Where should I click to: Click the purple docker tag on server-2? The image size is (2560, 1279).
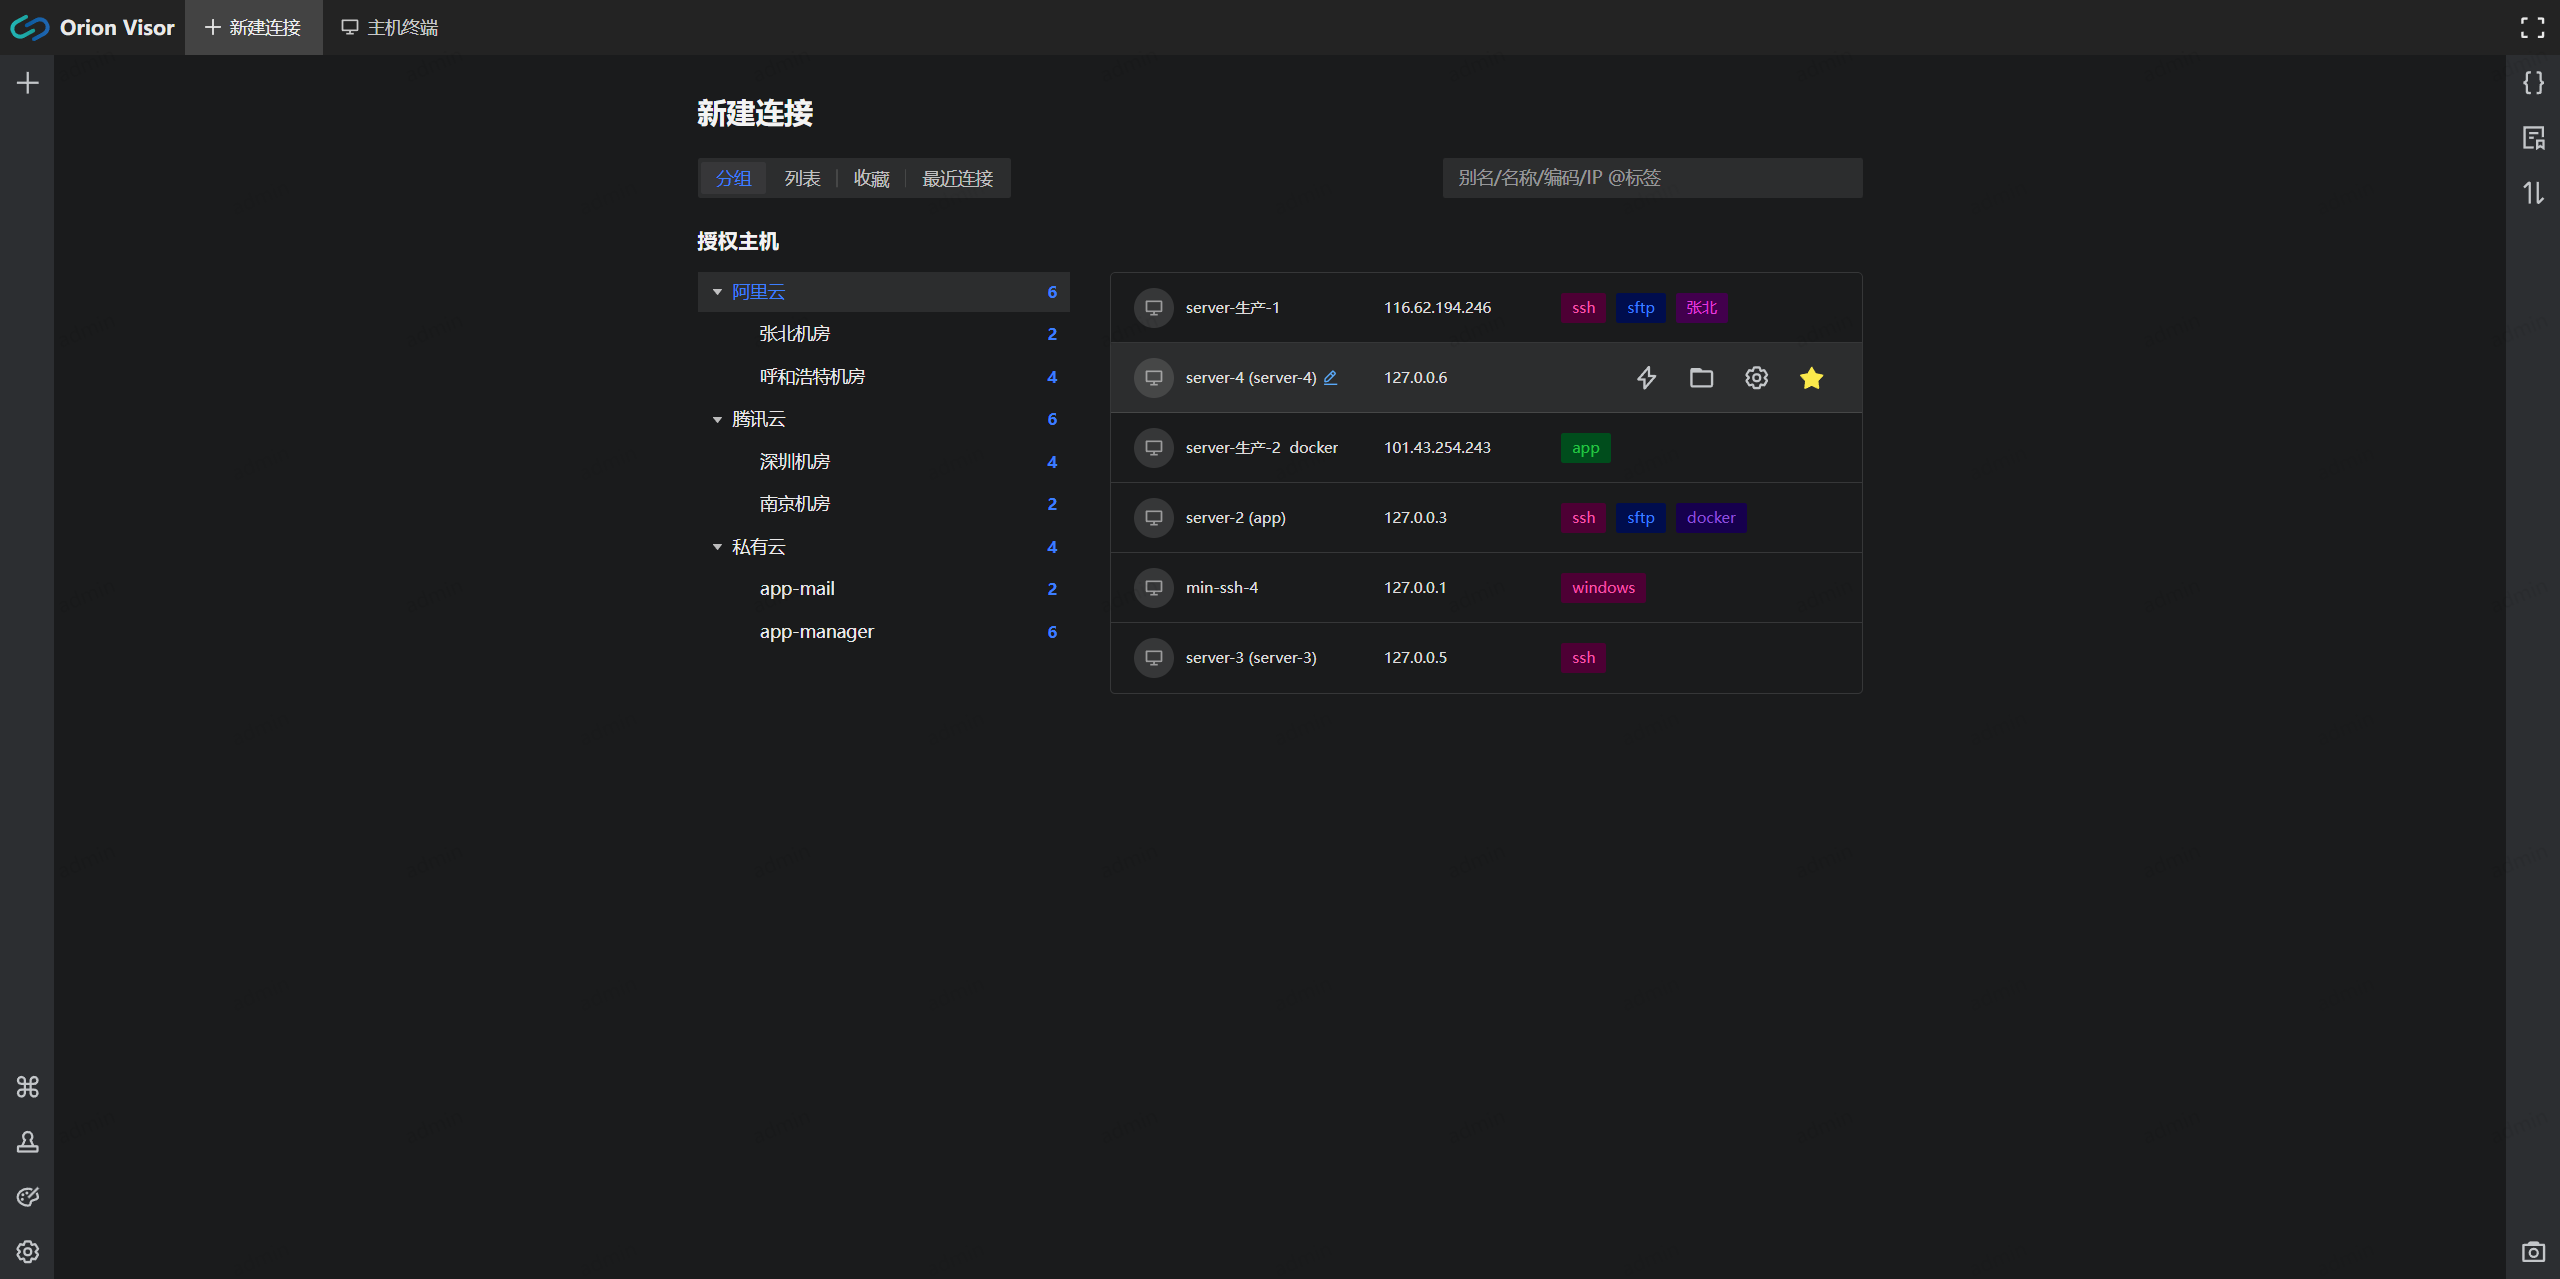tap(1710, 518)
